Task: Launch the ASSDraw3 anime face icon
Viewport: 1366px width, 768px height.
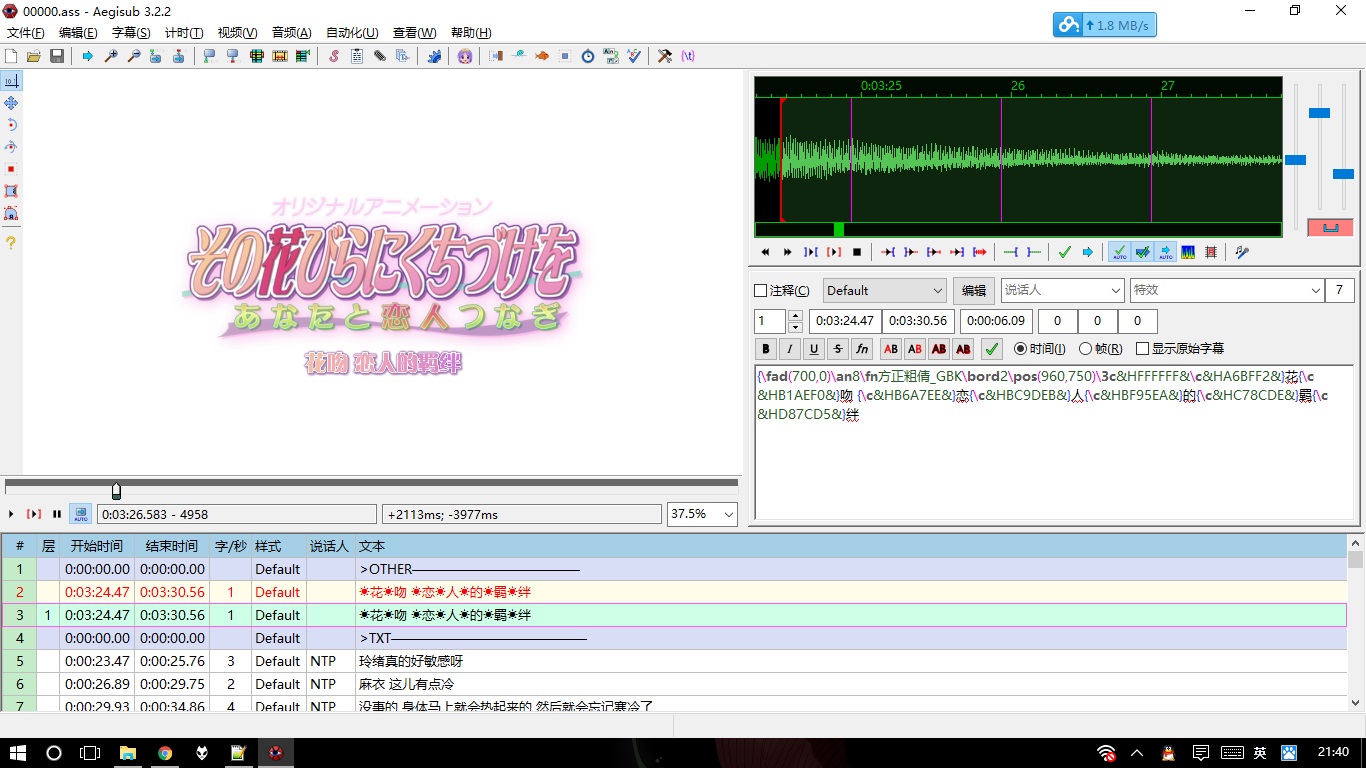Action: click(465, 56)
